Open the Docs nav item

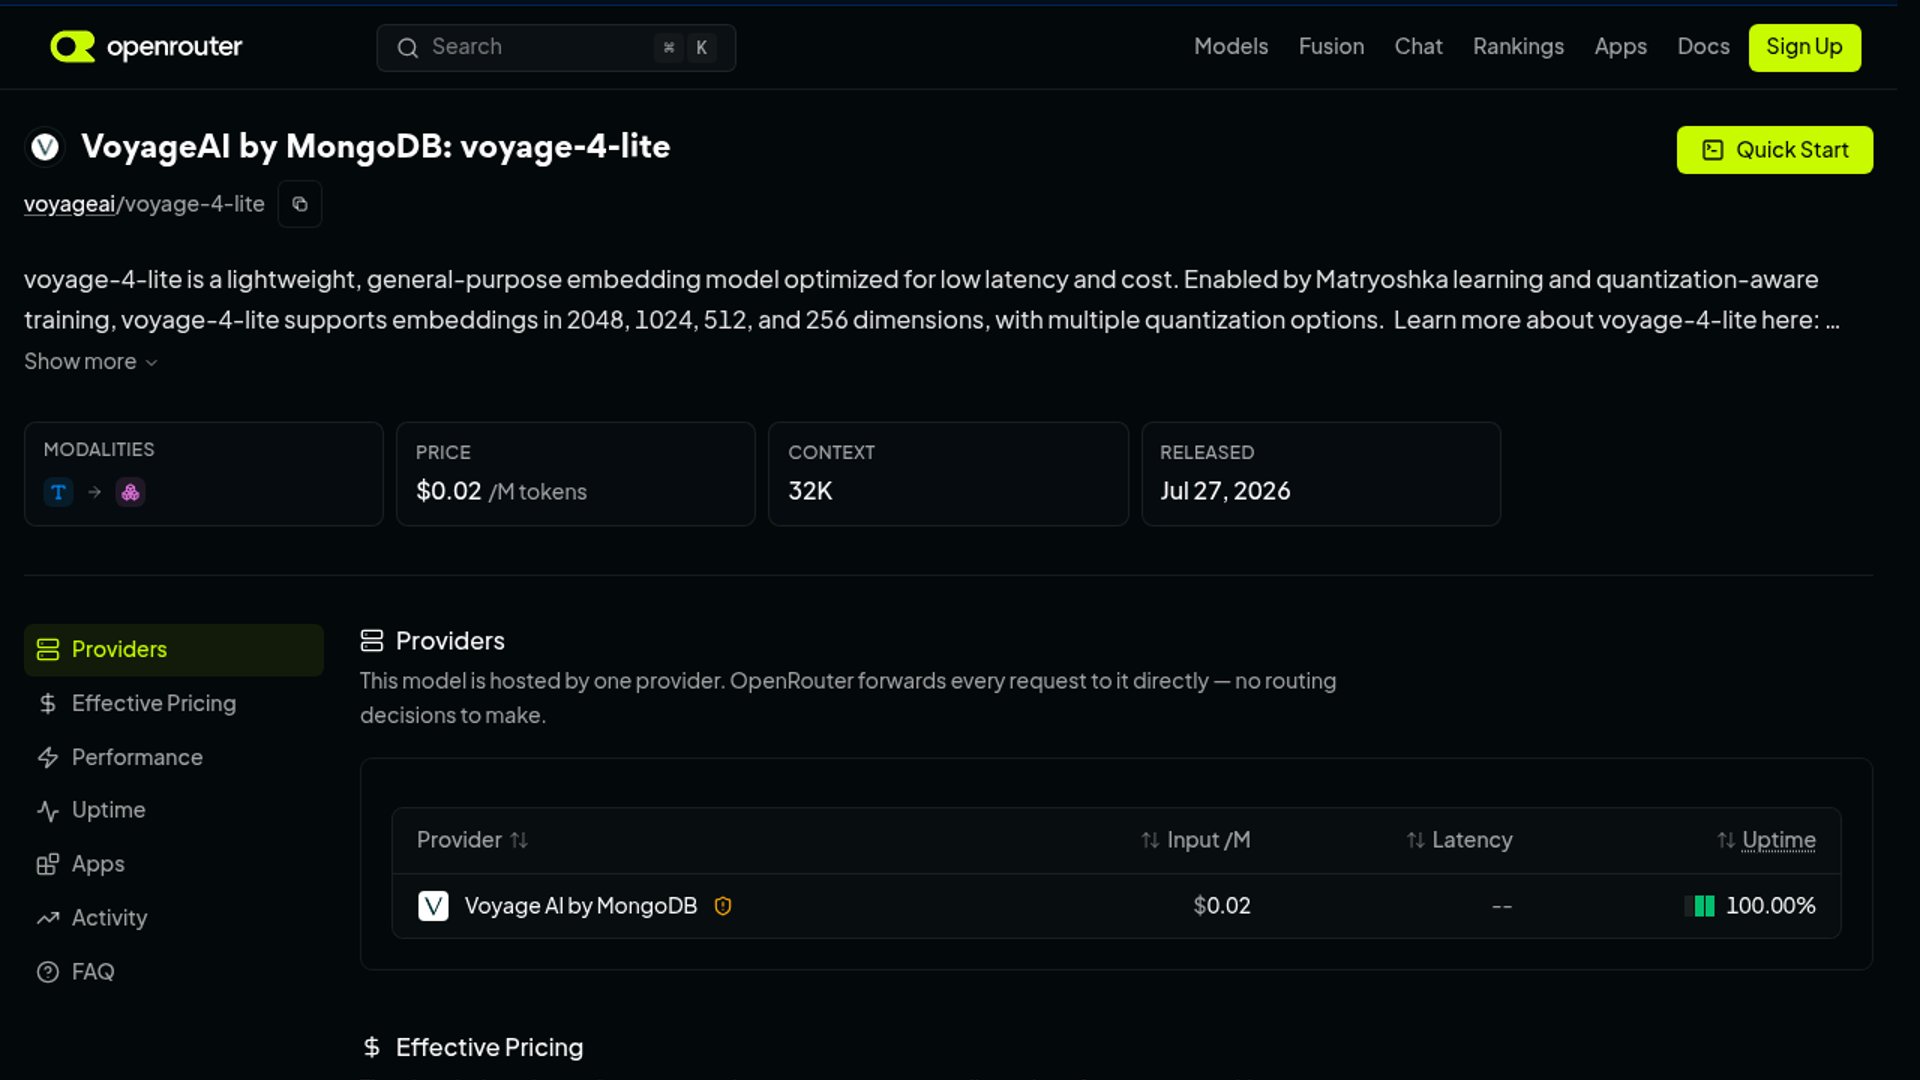point(1703,47)
